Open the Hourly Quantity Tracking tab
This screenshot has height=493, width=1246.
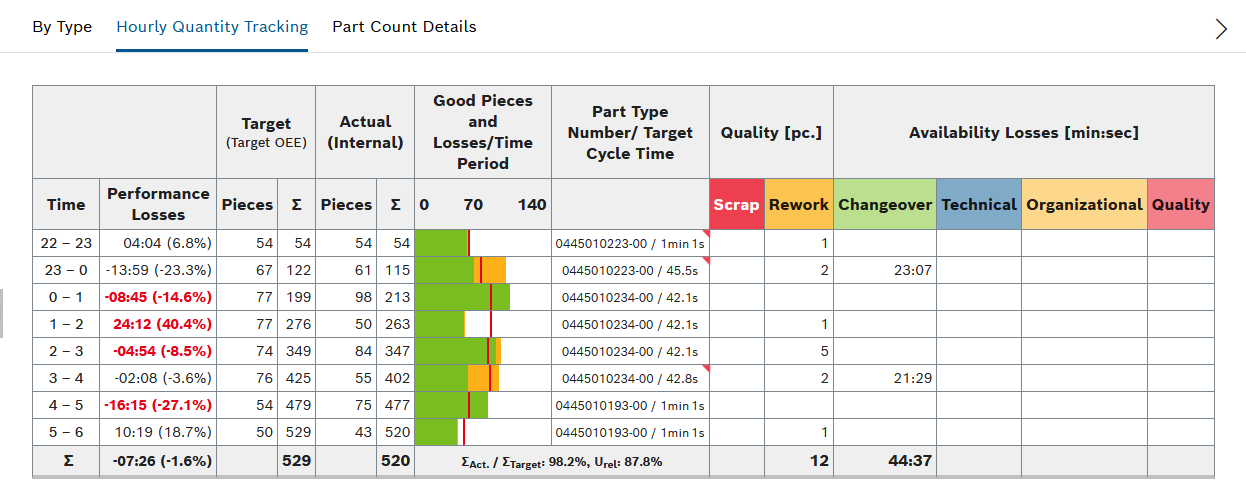(212, 27)
